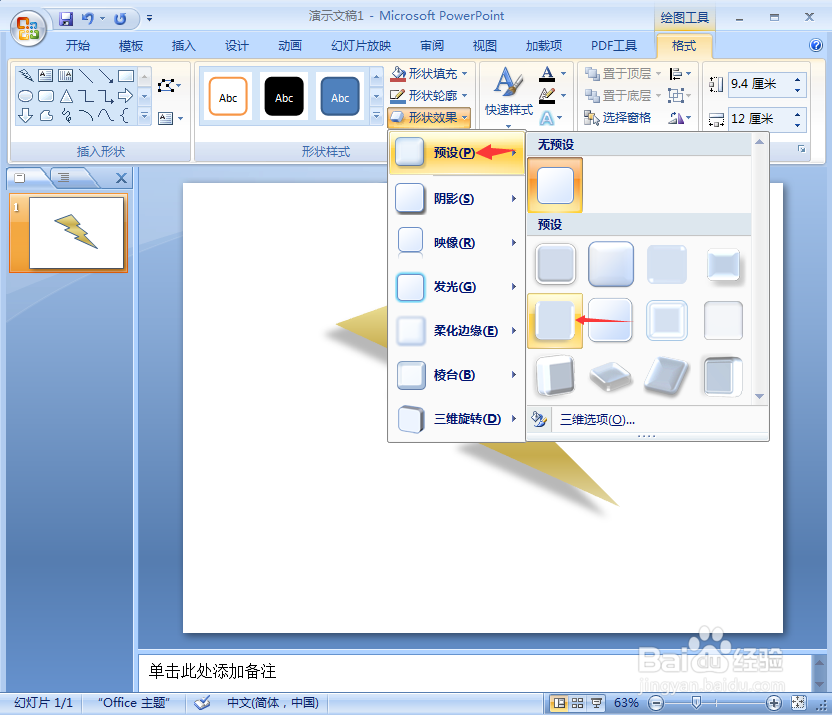The width and height of the screenshot is (832, 715).
Task: Switch to the 插入 ribbon tab
Action: click(x=184, y=46)
